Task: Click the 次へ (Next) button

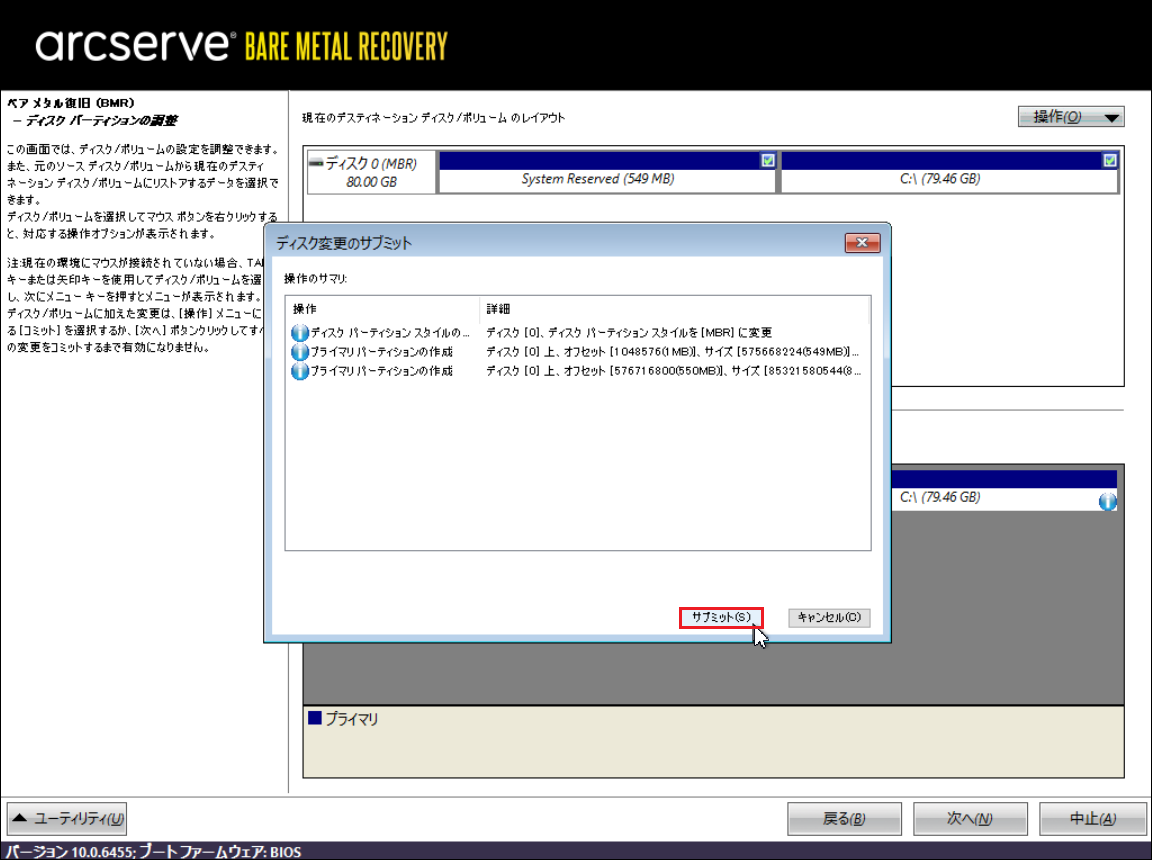Action: (x=970, y=819)
